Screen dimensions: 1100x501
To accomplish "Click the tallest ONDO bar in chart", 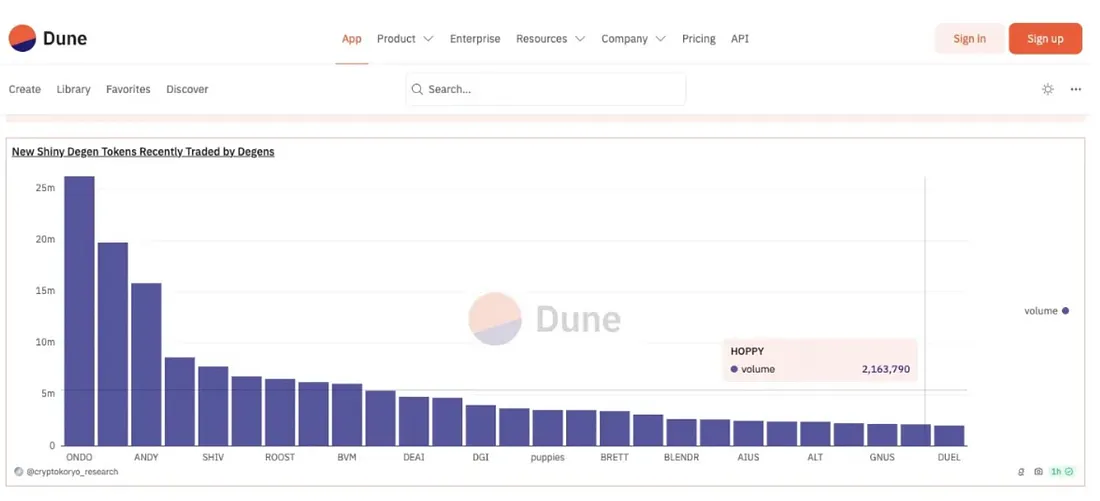I will point(79,311).
